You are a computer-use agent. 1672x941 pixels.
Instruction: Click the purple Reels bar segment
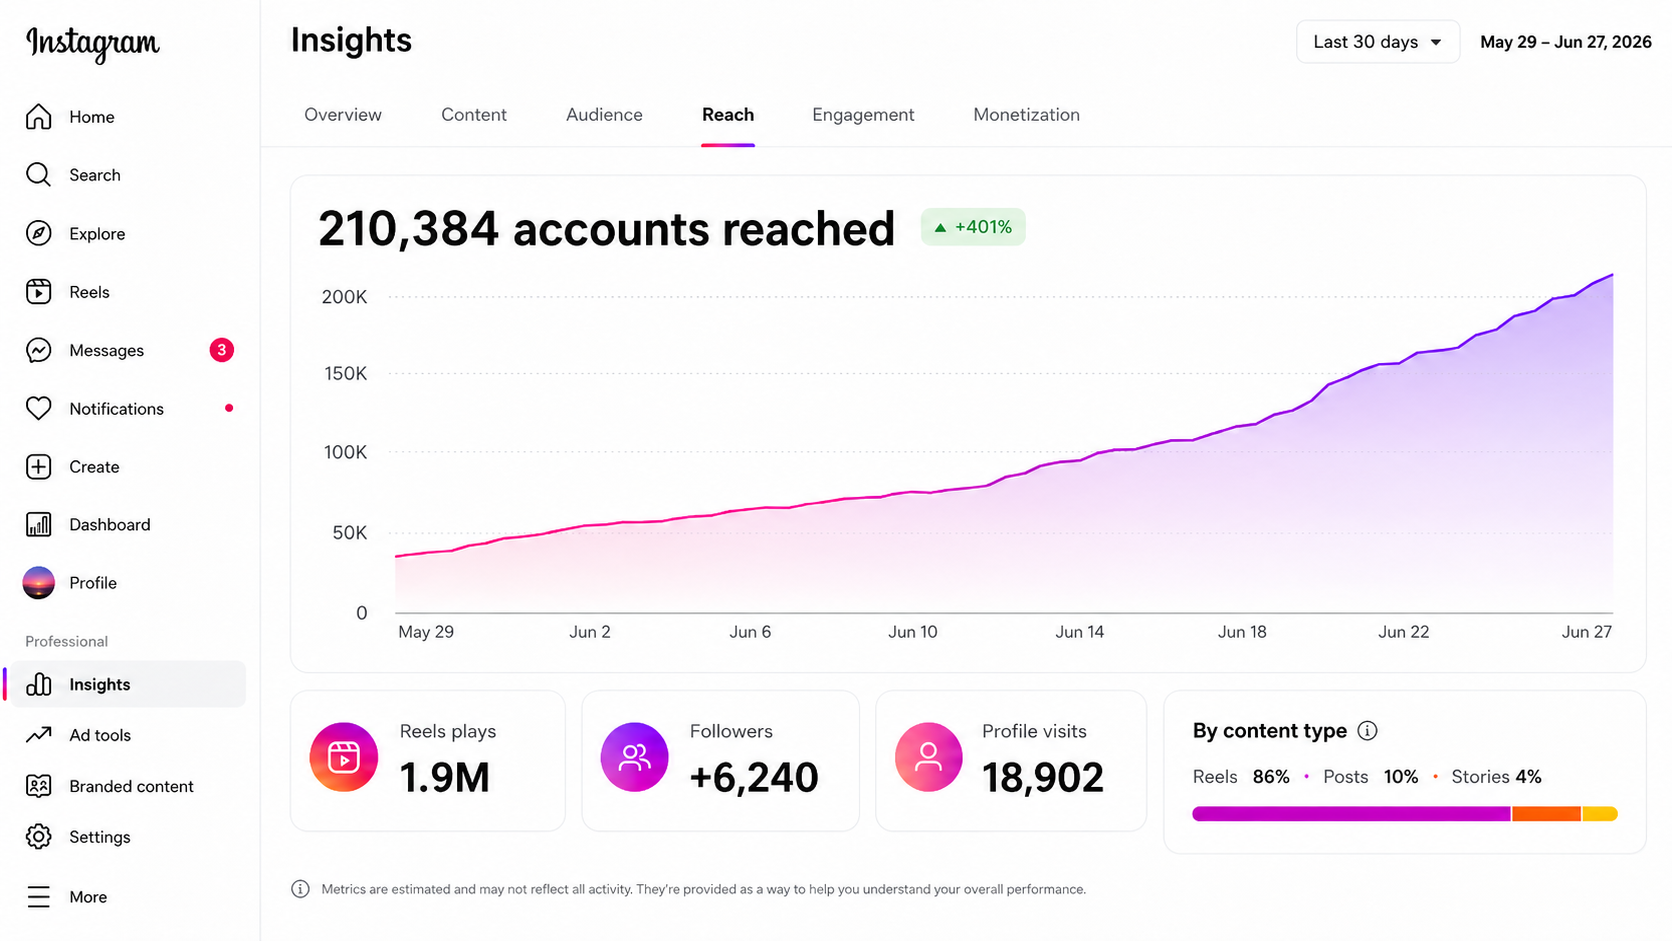pyautogui.click(x=1351, y=814)
